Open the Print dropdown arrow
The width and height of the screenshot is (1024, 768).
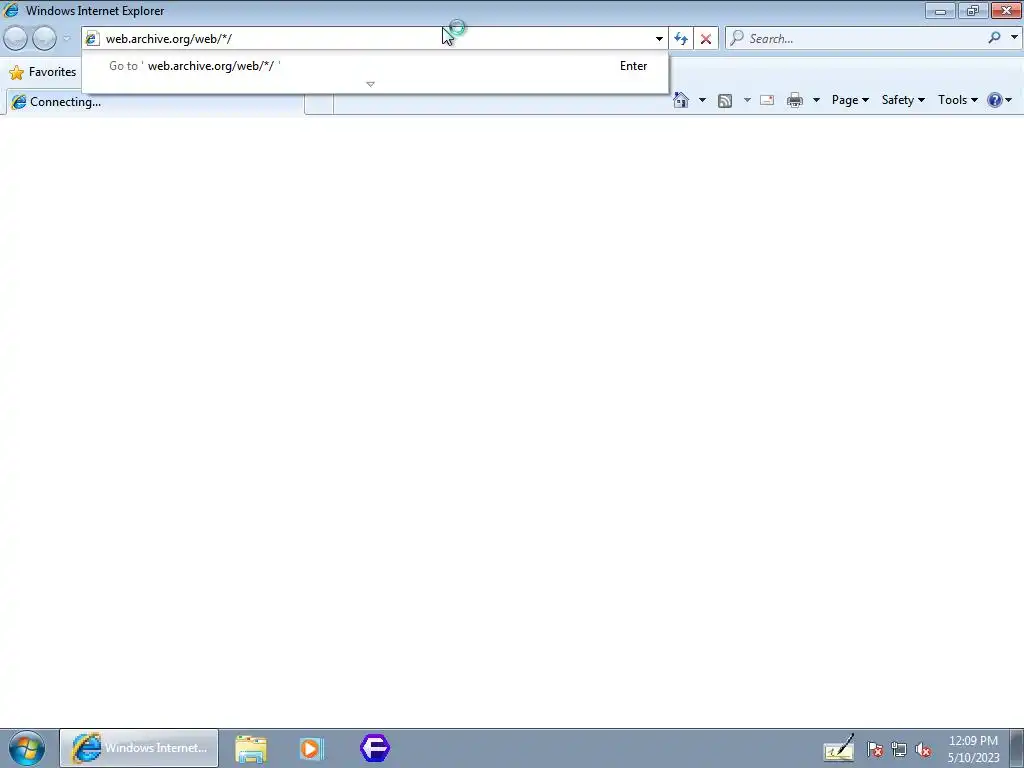[x=816, y=100]
